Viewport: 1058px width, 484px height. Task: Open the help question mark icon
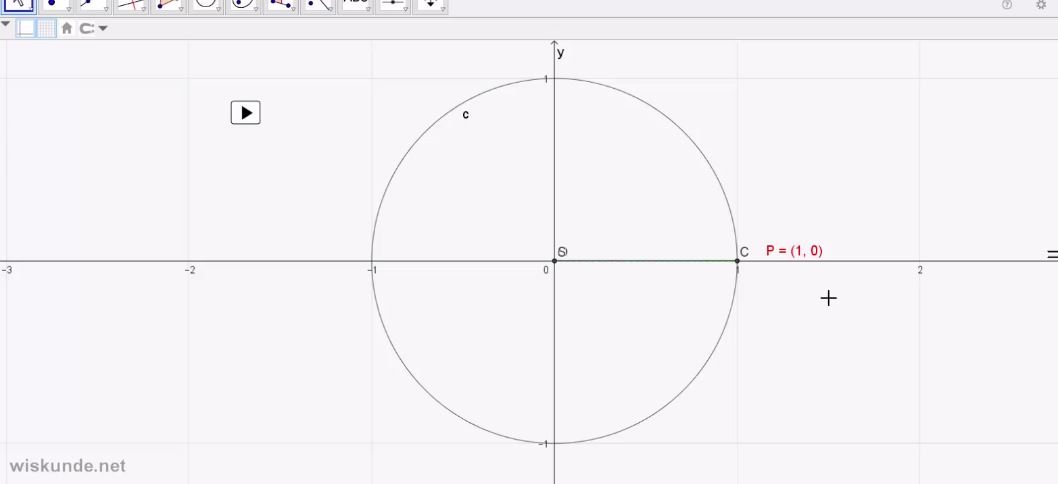pyautogui.click(x=1007, y=5)
